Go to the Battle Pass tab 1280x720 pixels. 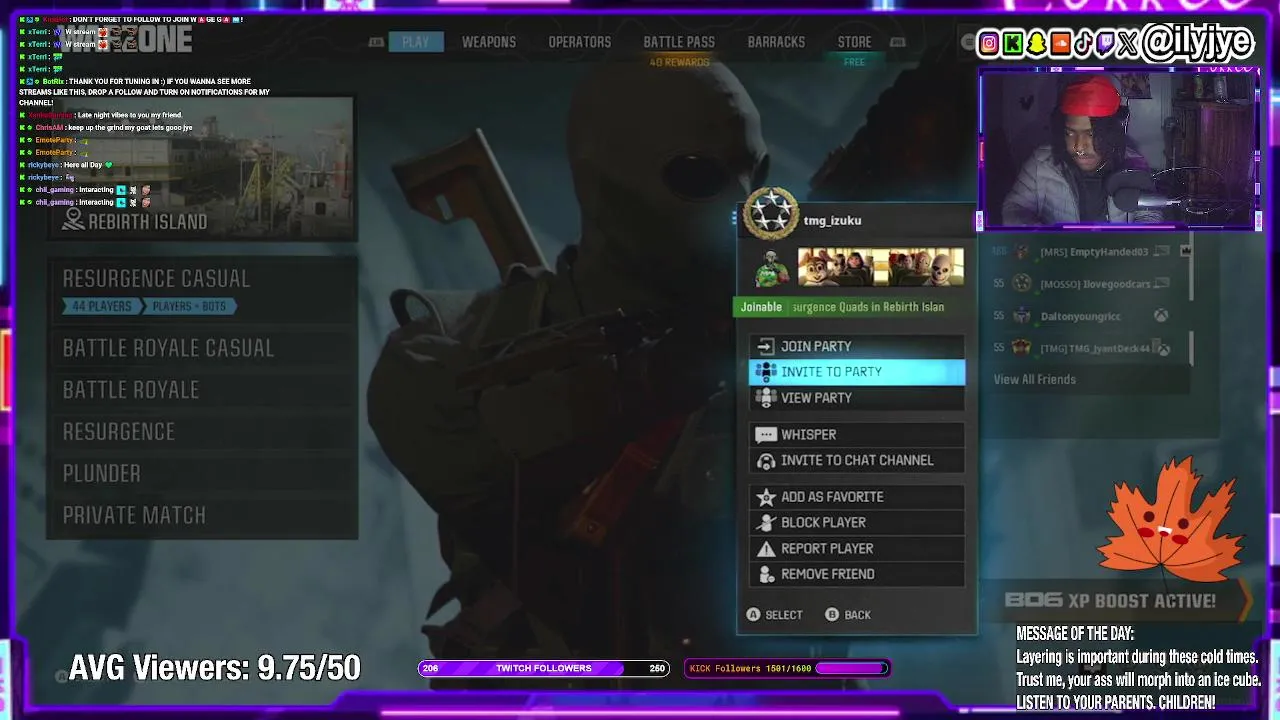click(x=679, y=42)
